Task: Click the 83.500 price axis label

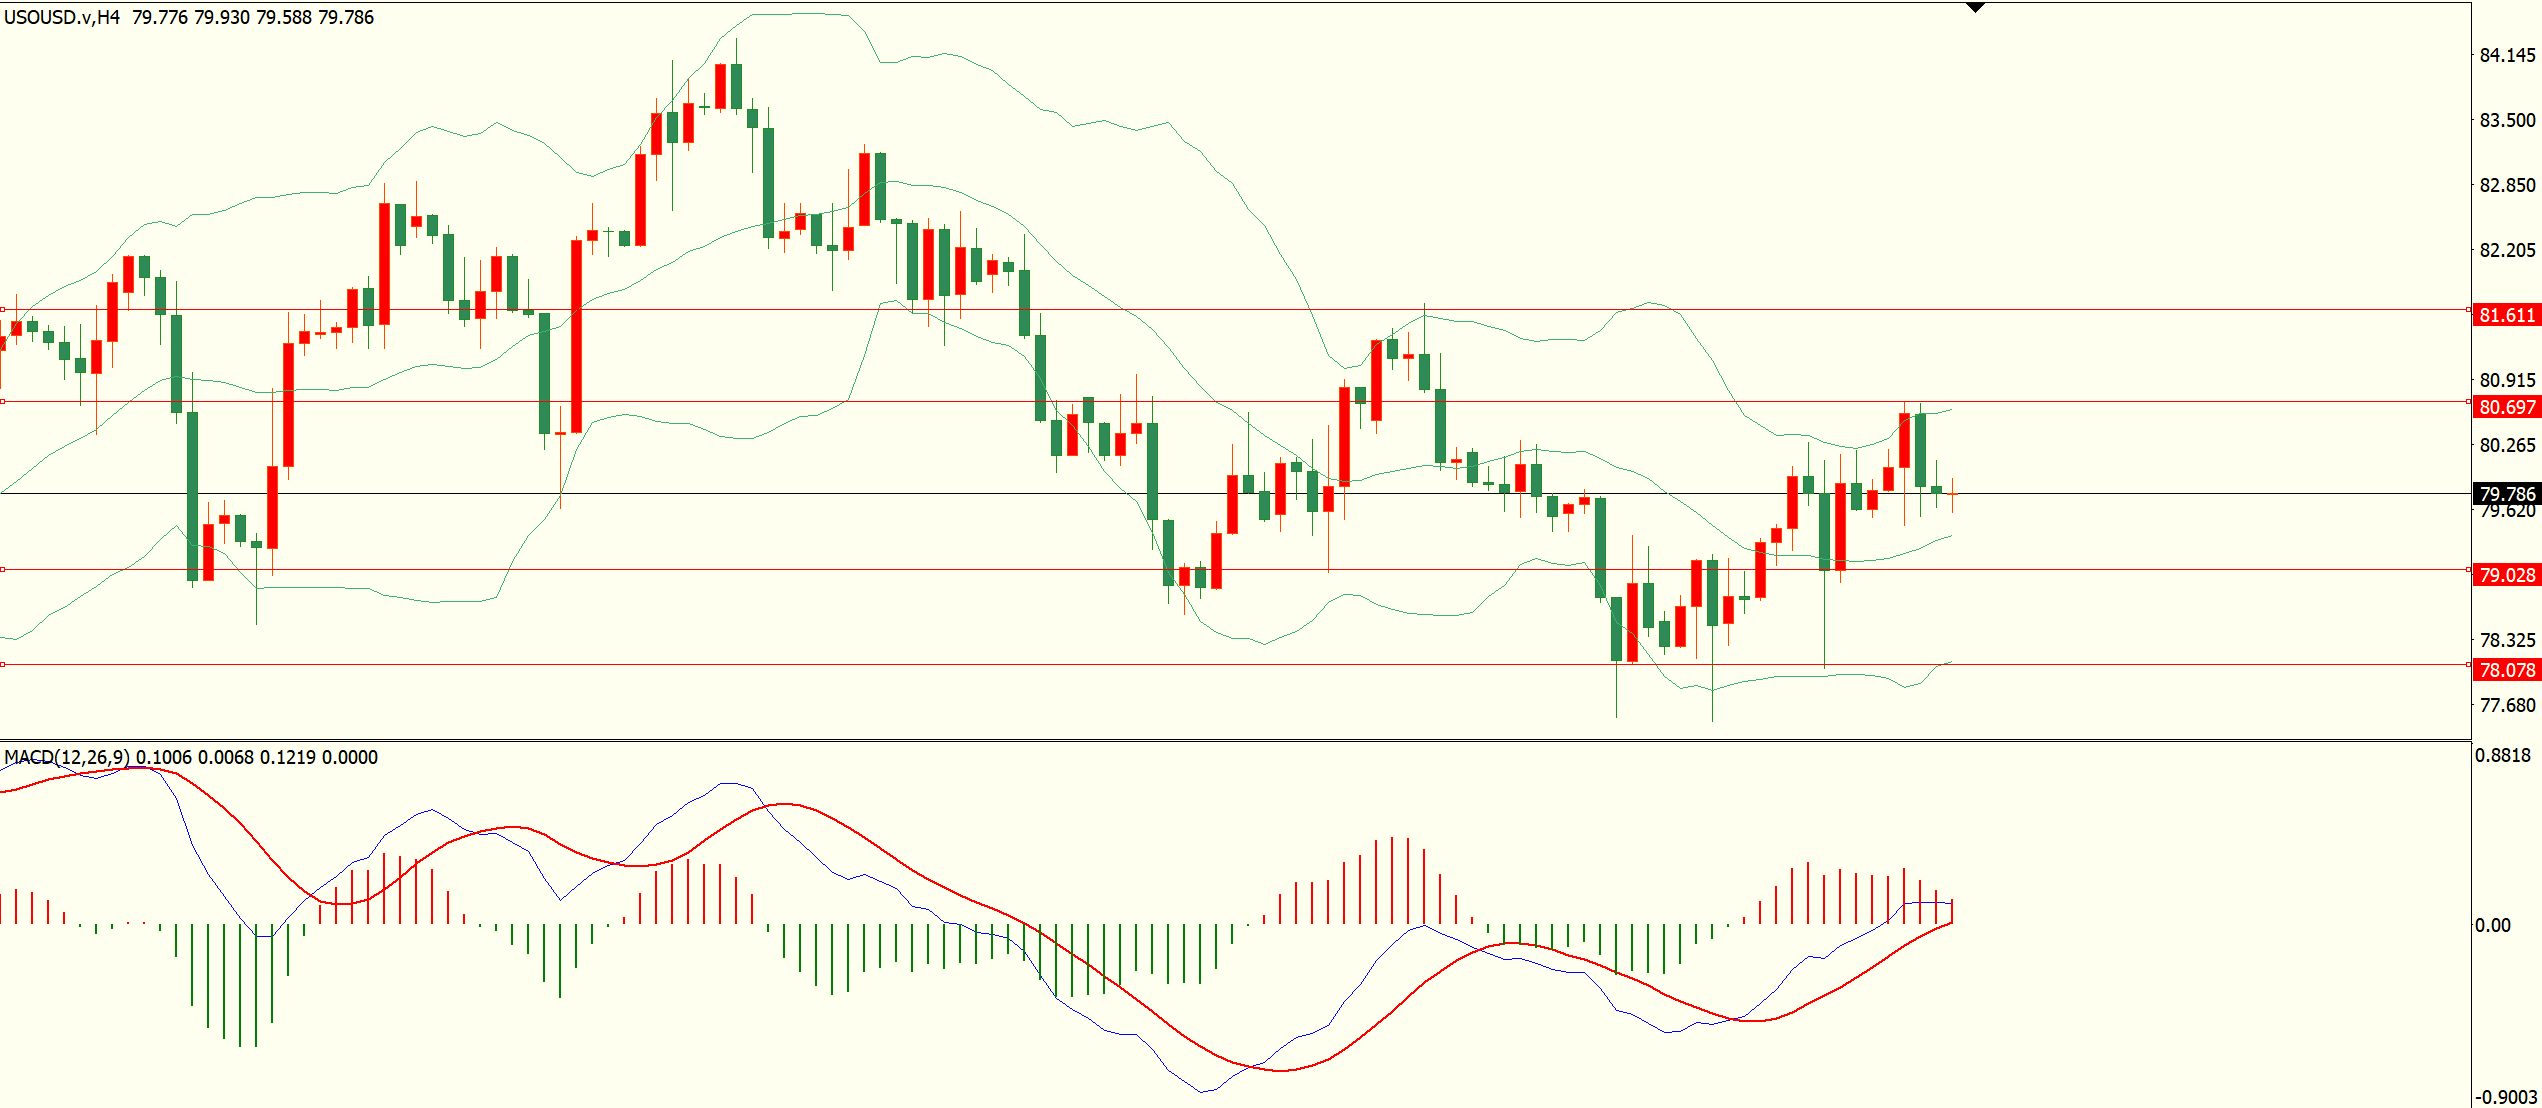Action: coord(2507,120)
